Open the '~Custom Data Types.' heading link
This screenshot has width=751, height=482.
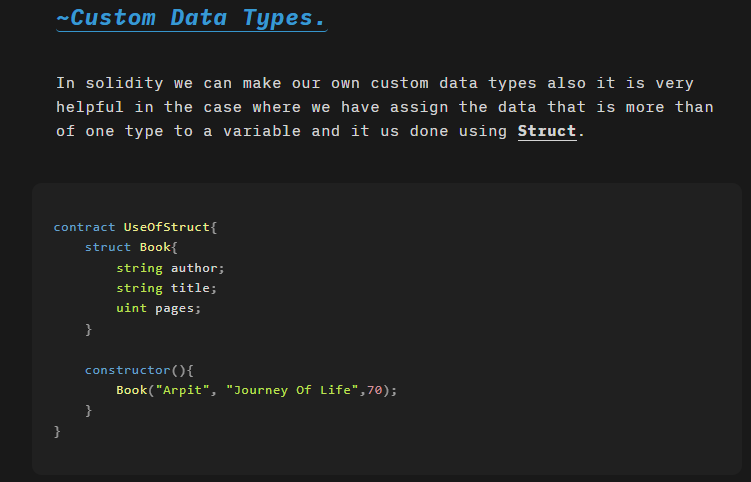coord(192,18)
